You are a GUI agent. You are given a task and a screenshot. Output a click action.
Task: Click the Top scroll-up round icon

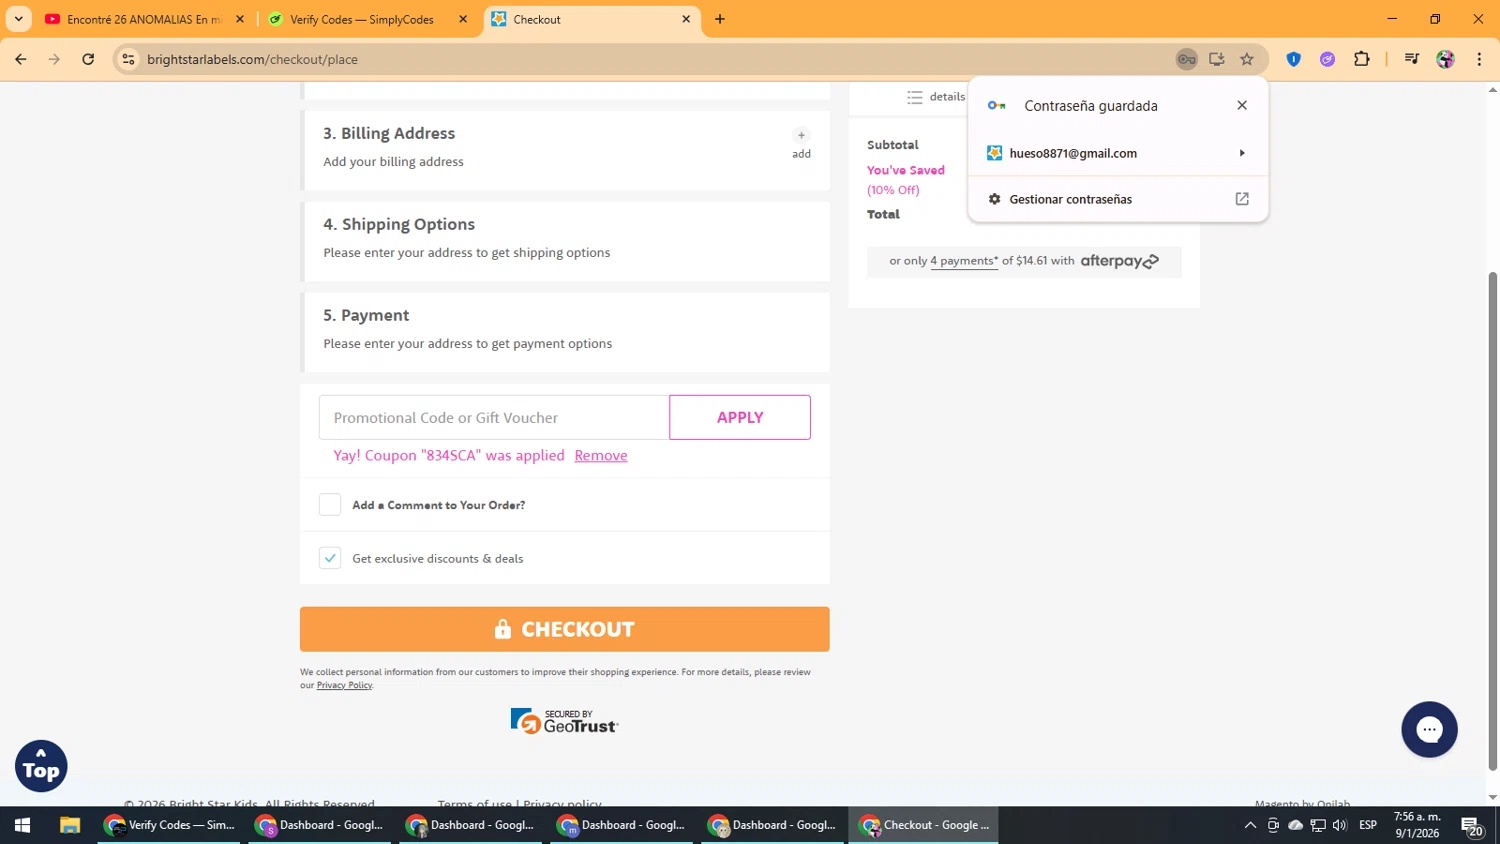click(x=41, y=766)
